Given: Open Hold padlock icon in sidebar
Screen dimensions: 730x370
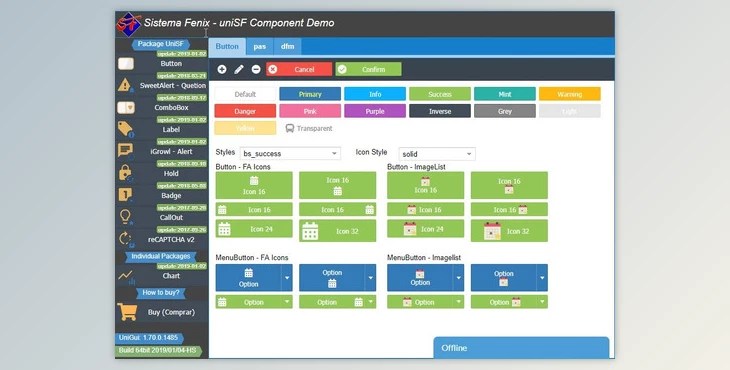Looking at the screenshot, I should coord(125,173).
